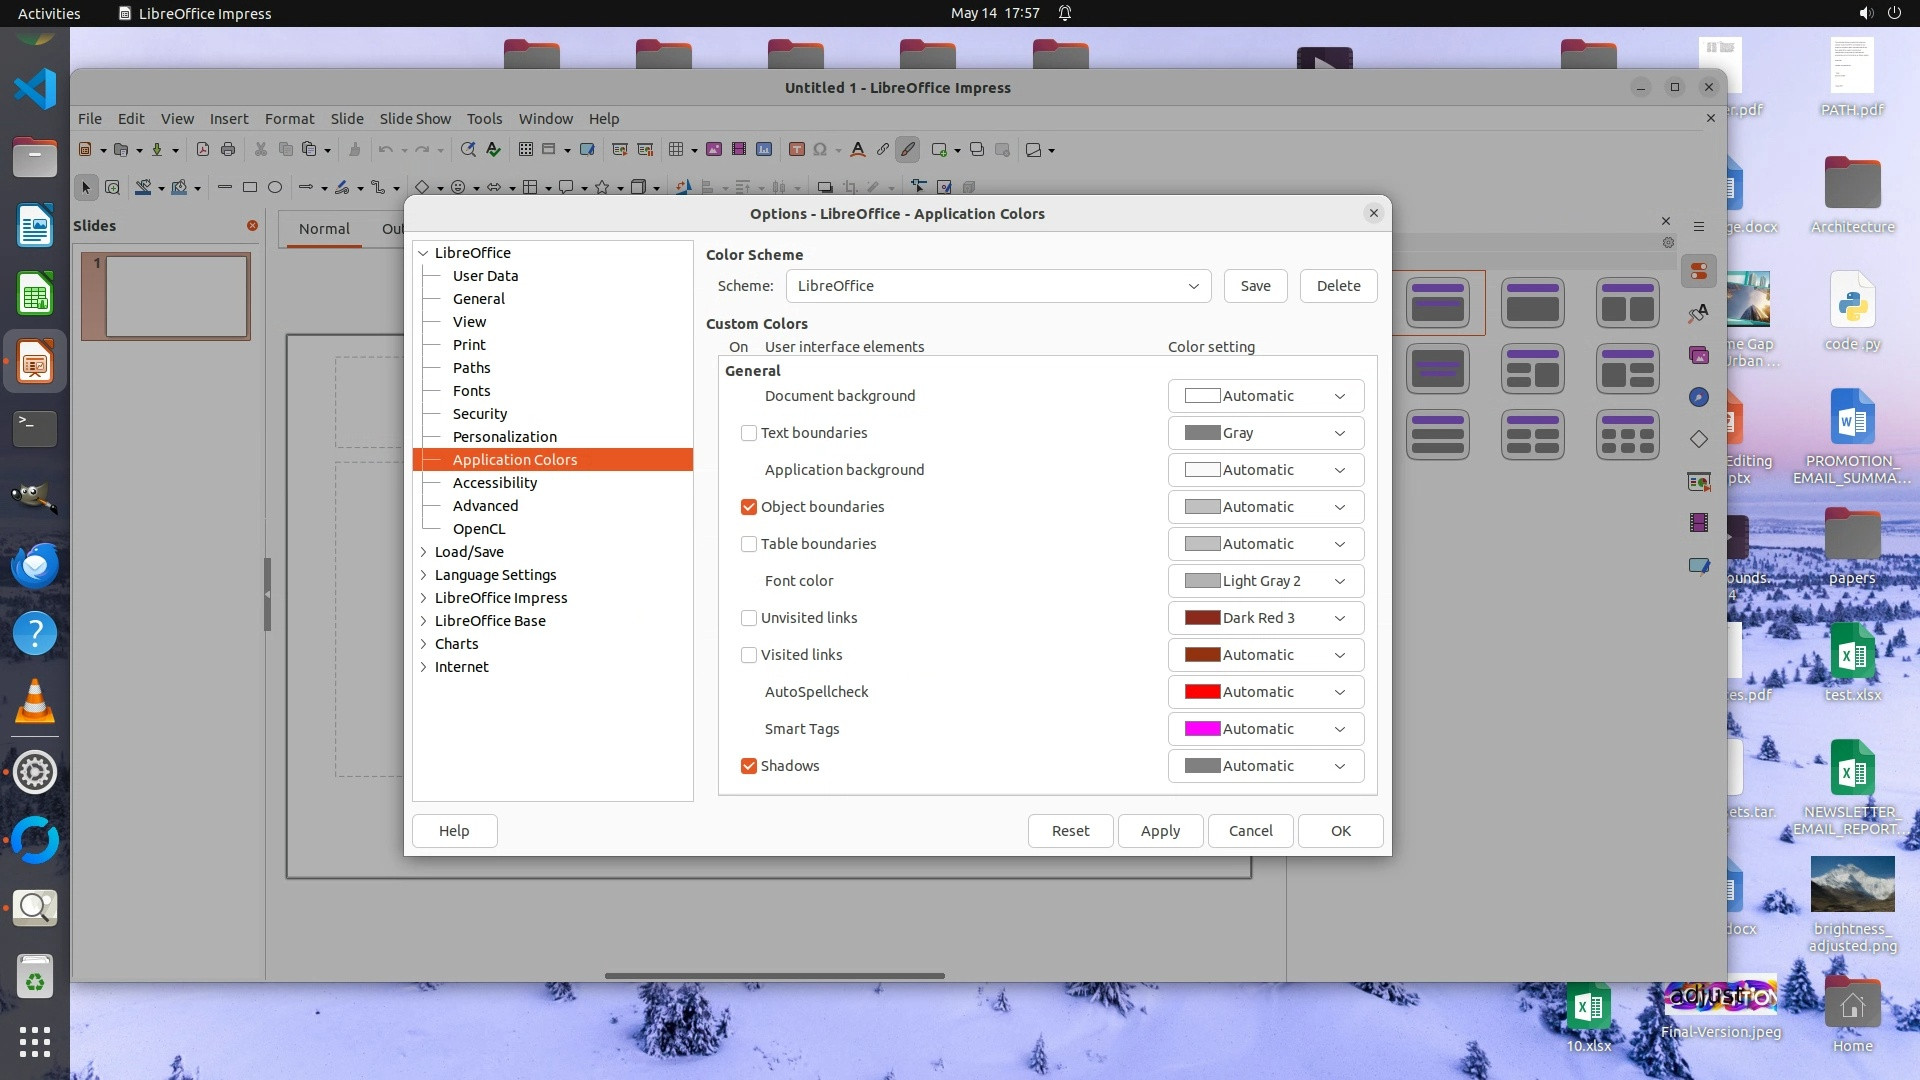Uncheck the Object boundaries checkbox
The height and width of the screenshot is (1080, 1920).
pos(748,507)
